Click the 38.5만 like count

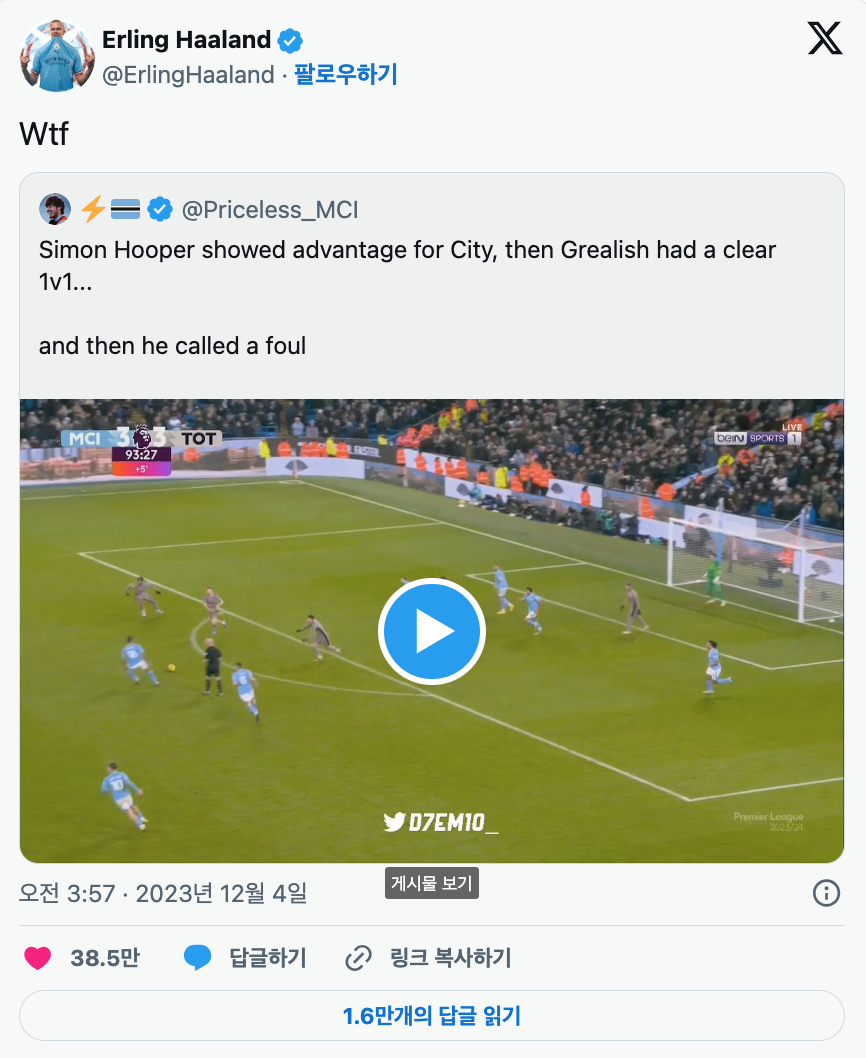[x=105, y=958]
